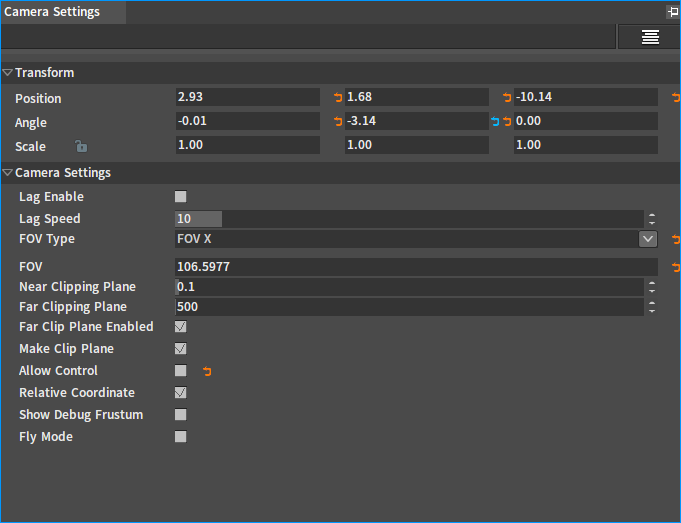Click the Position Z field -10.14
The height and width of the screenshot is (523, 681).
[x=585, y=97]
